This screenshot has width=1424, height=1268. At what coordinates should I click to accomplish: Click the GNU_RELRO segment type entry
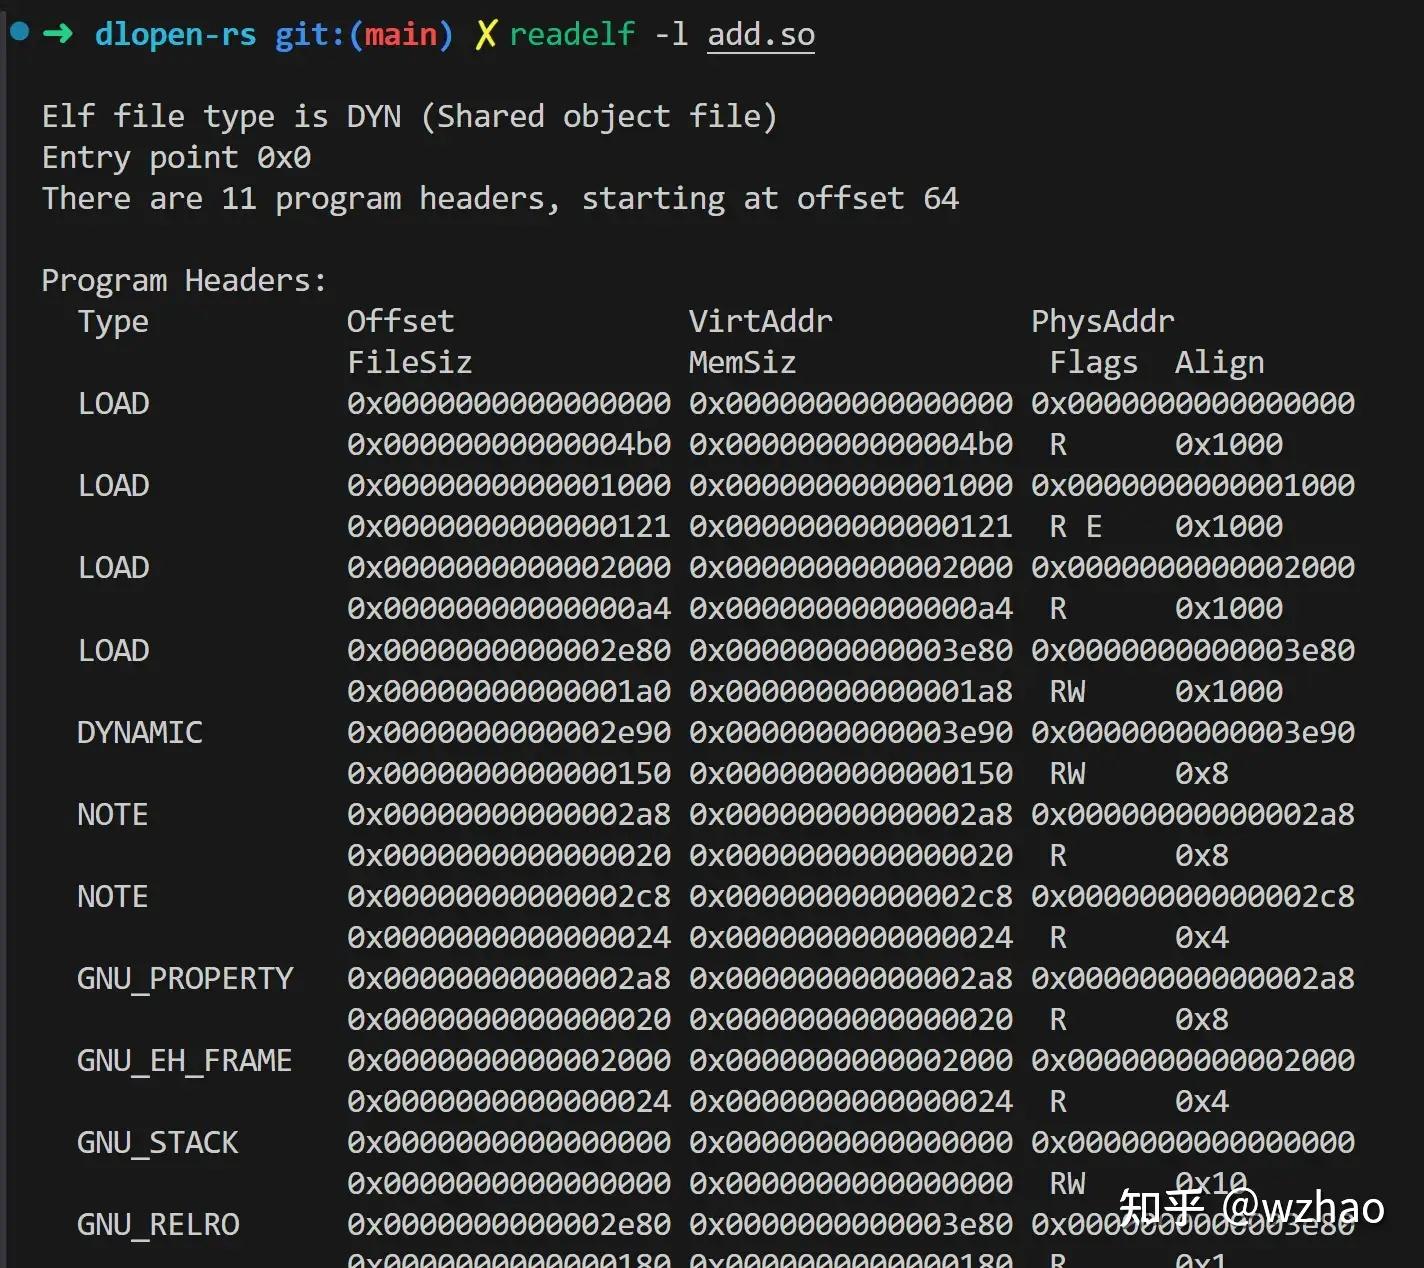158,1224
